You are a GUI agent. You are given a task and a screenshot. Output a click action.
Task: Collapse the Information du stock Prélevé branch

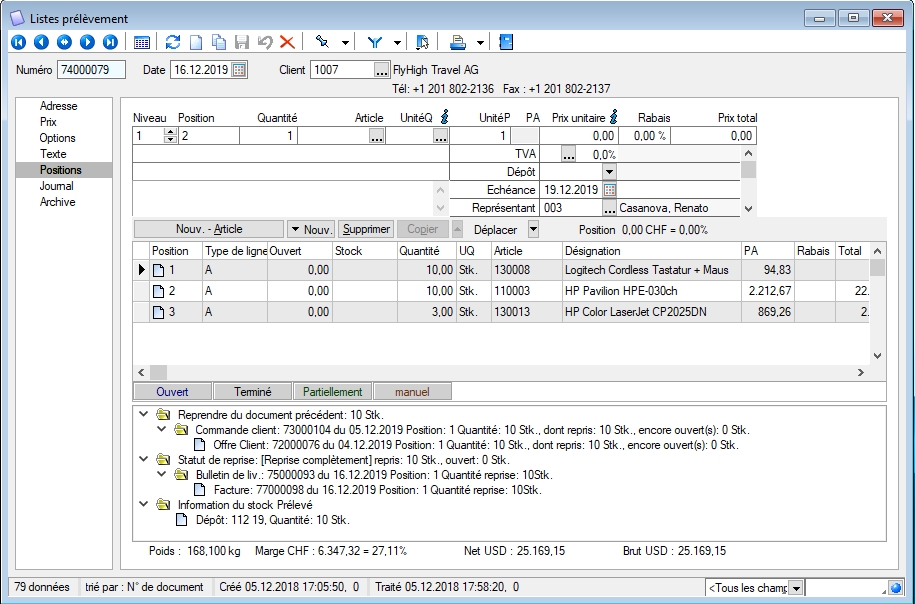coord(142,503)
